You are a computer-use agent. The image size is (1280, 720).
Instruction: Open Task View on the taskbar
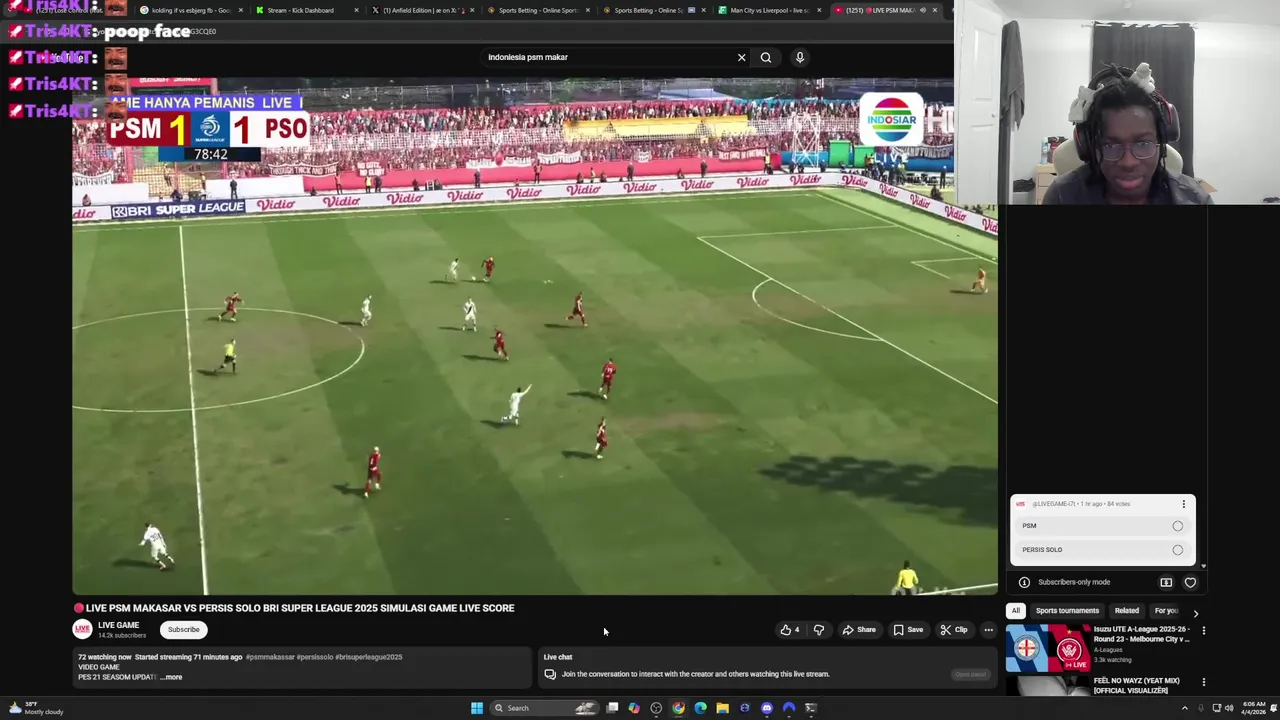click(612, 708)
